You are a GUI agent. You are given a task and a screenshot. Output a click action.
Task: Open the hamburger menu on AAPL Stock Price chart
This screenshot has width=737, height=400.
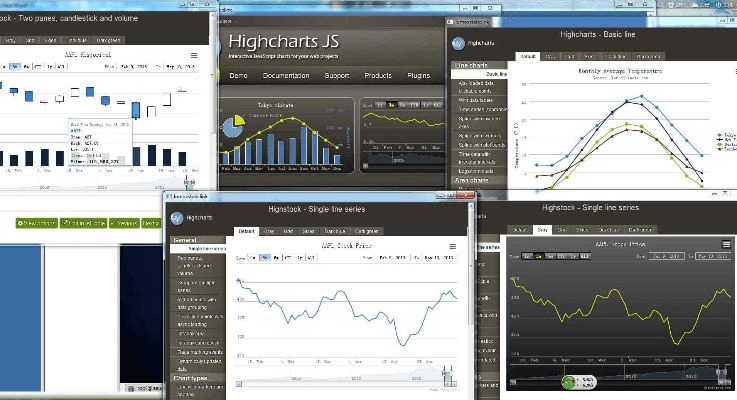452,246
